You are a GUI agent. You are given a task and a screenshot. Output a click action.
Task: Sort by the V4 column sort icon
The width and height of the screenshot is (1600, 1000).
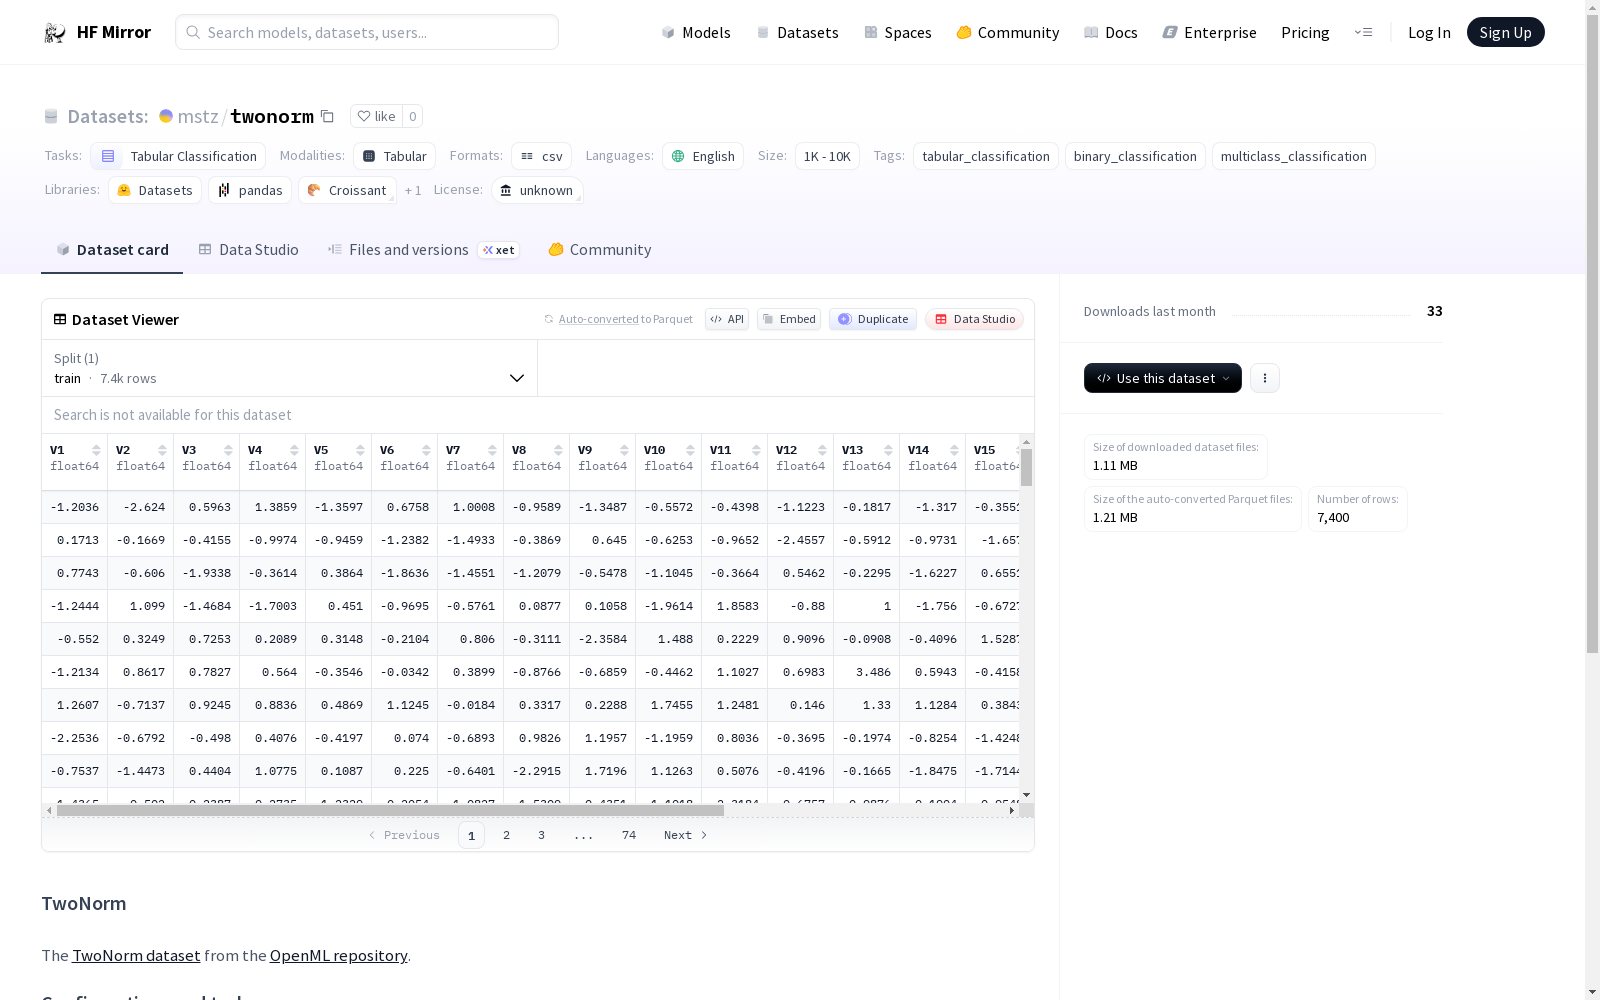click(294, 450)
